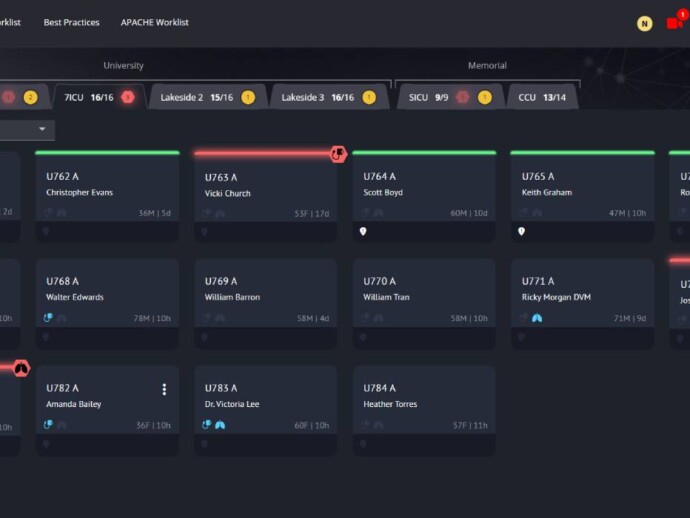Click the dimmed monitor icon on Ricky Morgan card
Viewport: 690px width, 518px height.
[523, 318]
